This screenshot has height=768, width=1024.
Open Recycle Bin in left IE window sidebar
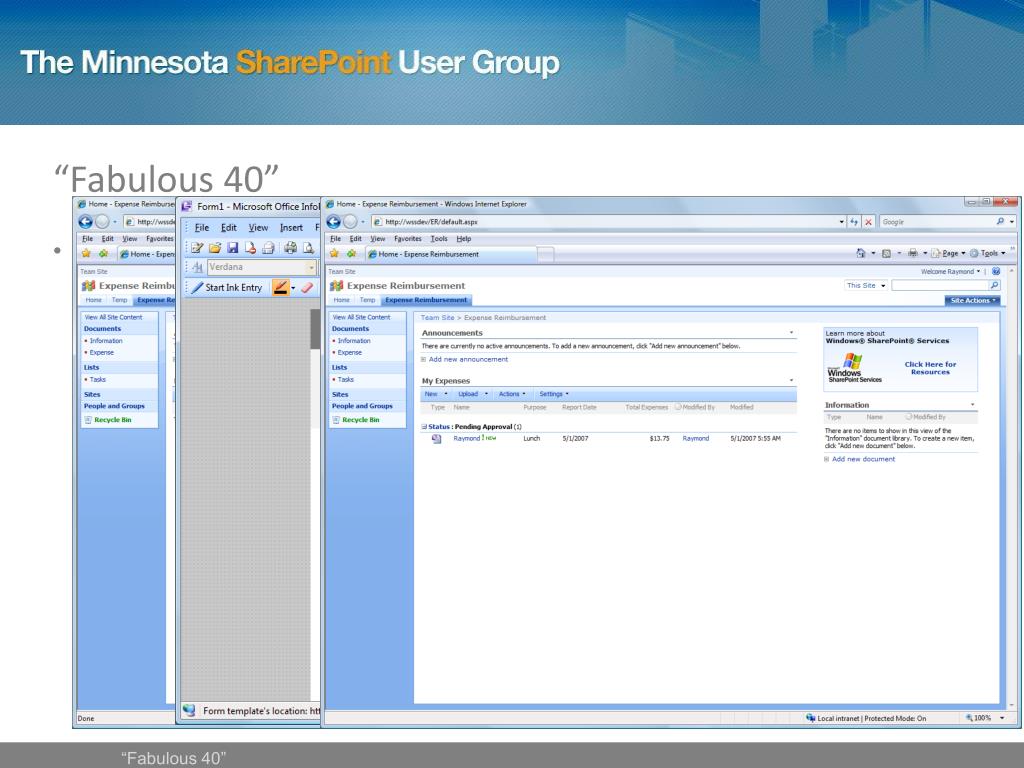[112, 420]
